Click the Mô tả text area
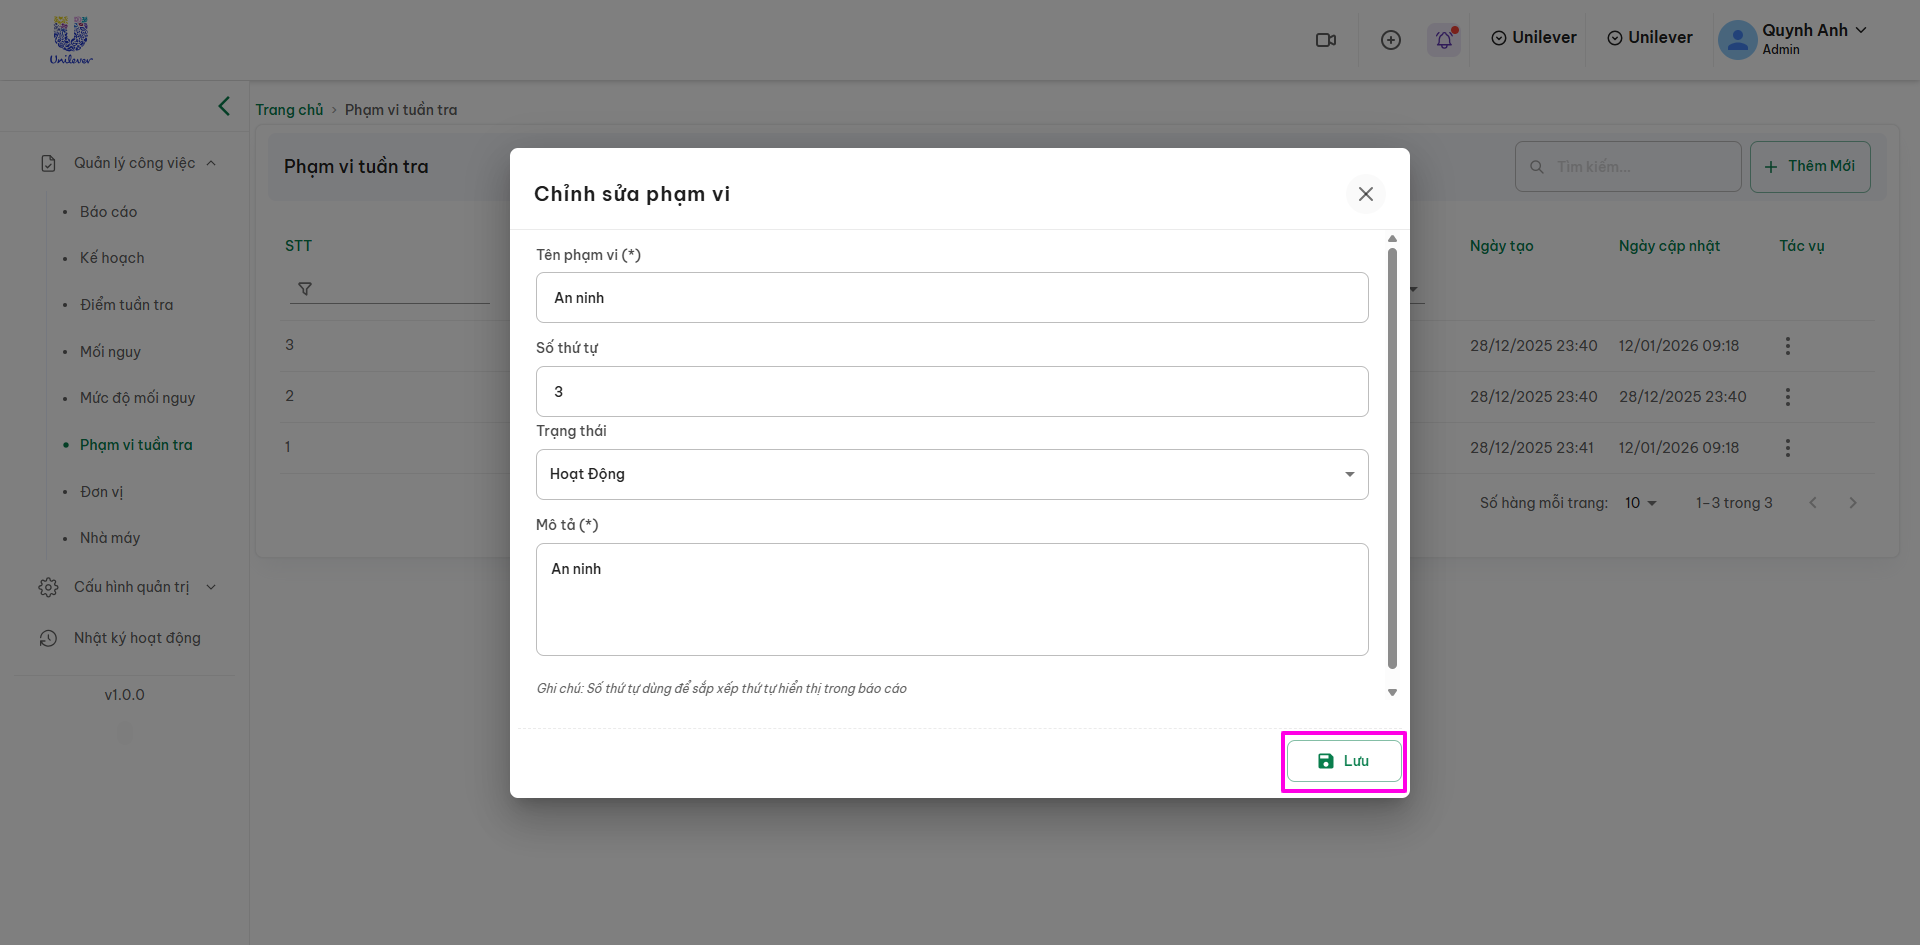Screen dimensions: 1920x945 tap(952, 599)
